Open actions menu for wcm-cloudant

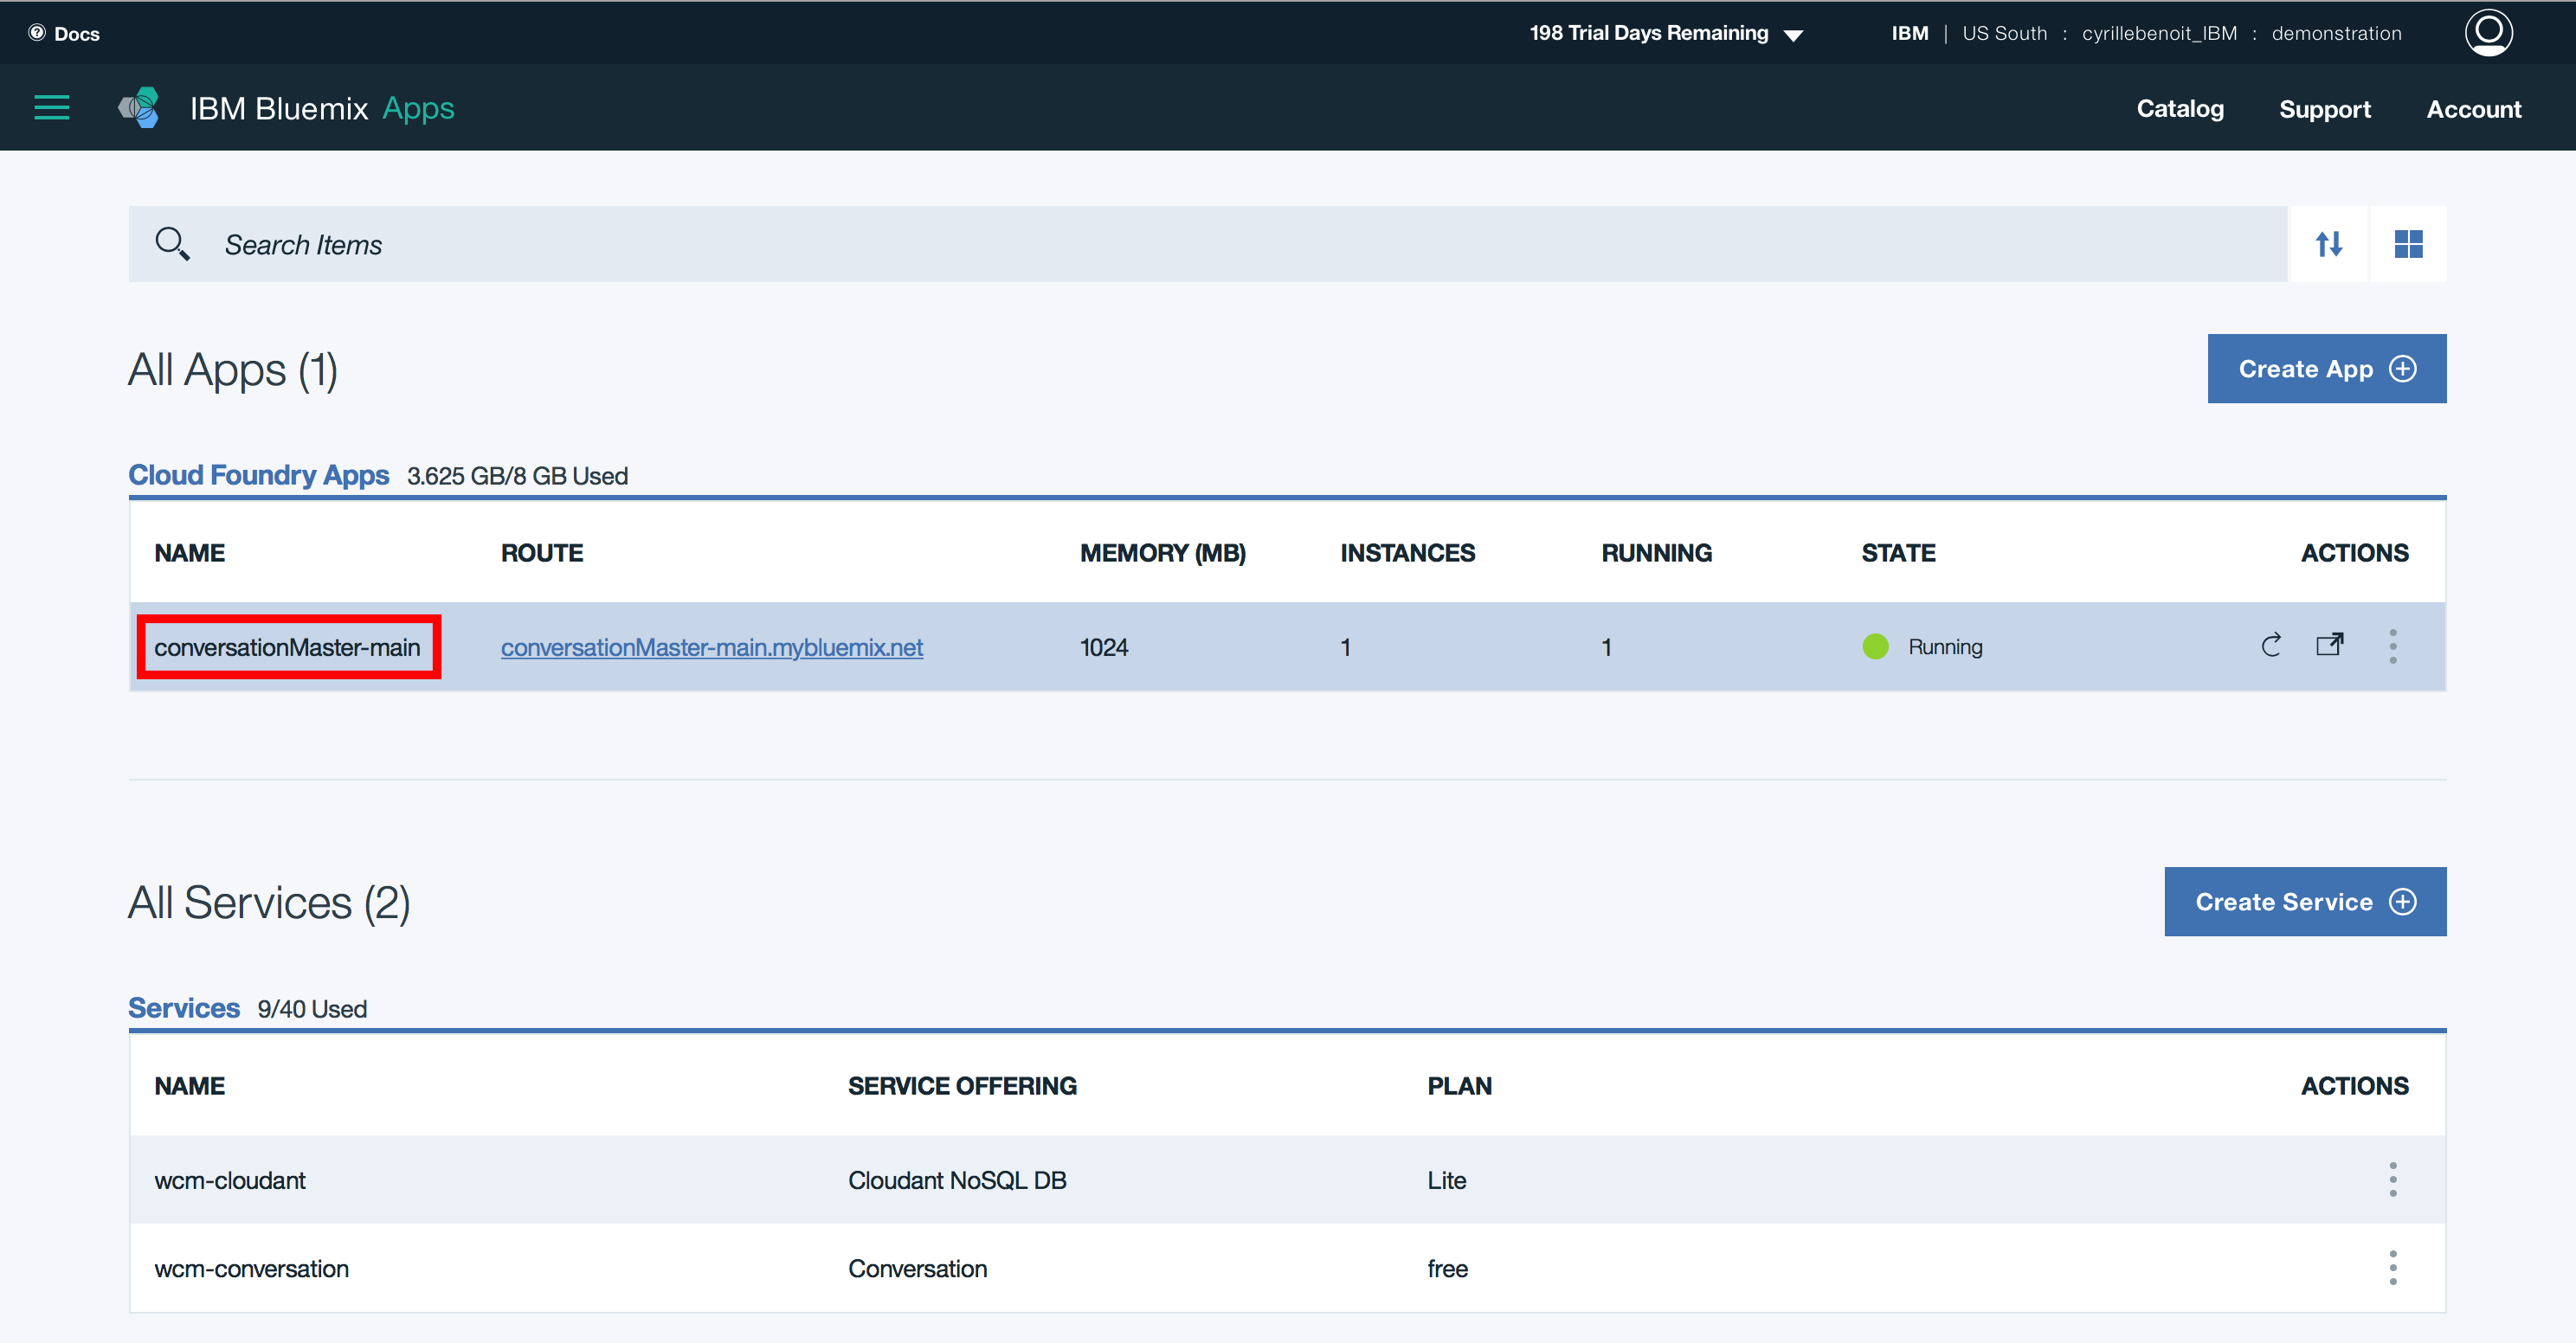pyautogui.click(x=2392, y=1179)
